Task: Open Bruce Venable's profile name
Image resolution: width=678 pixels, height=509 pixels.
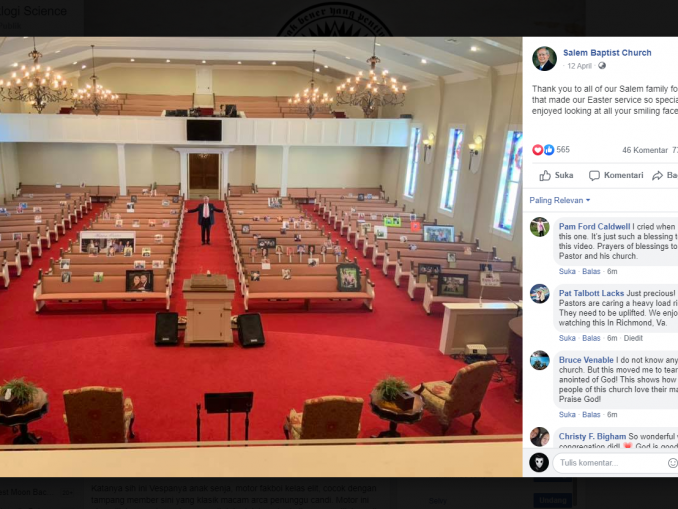Action: coord(586,360)
